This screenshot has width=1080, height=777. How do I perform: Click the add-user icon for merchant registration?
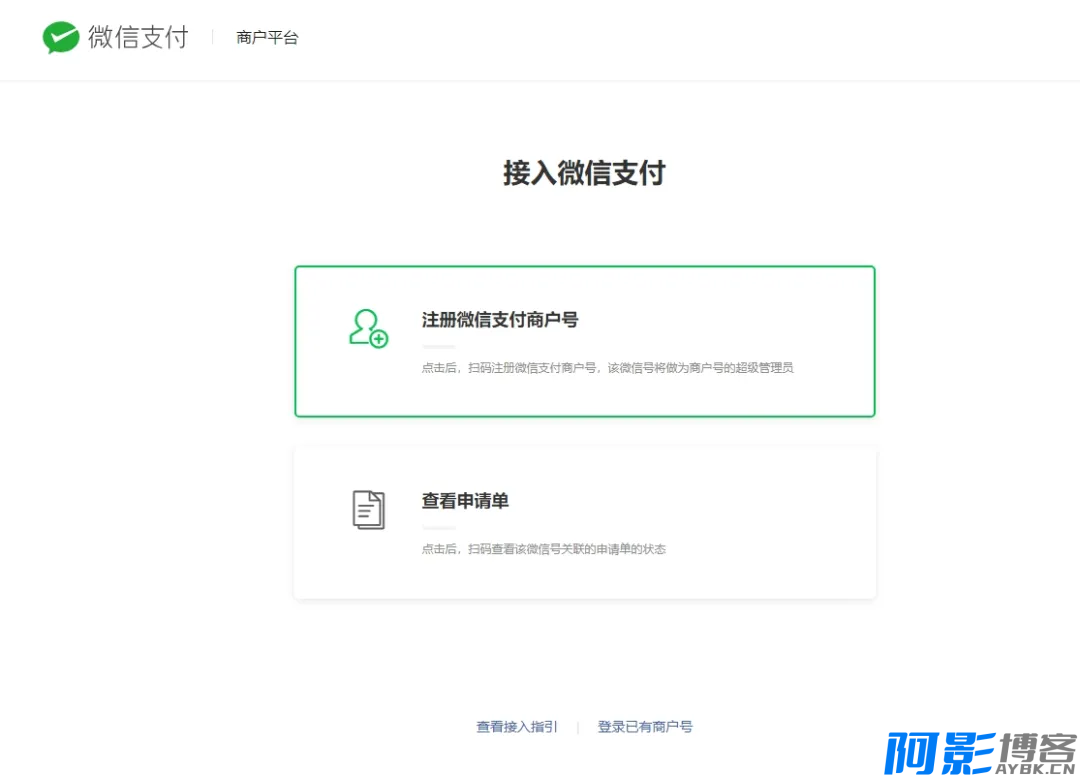[368, 329]
